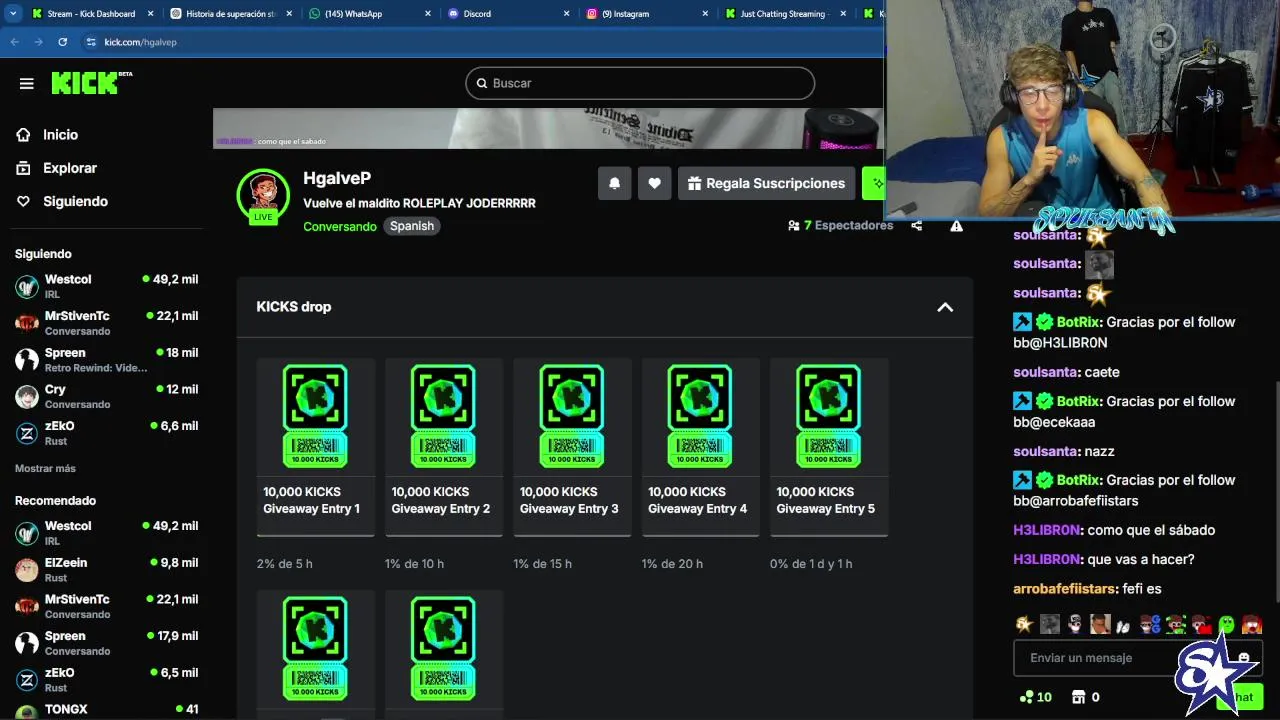The height and width of the screenshot is (720, 1280).
Task: Click soulsanta username in caete message
Action: (x=1046, y=372)
